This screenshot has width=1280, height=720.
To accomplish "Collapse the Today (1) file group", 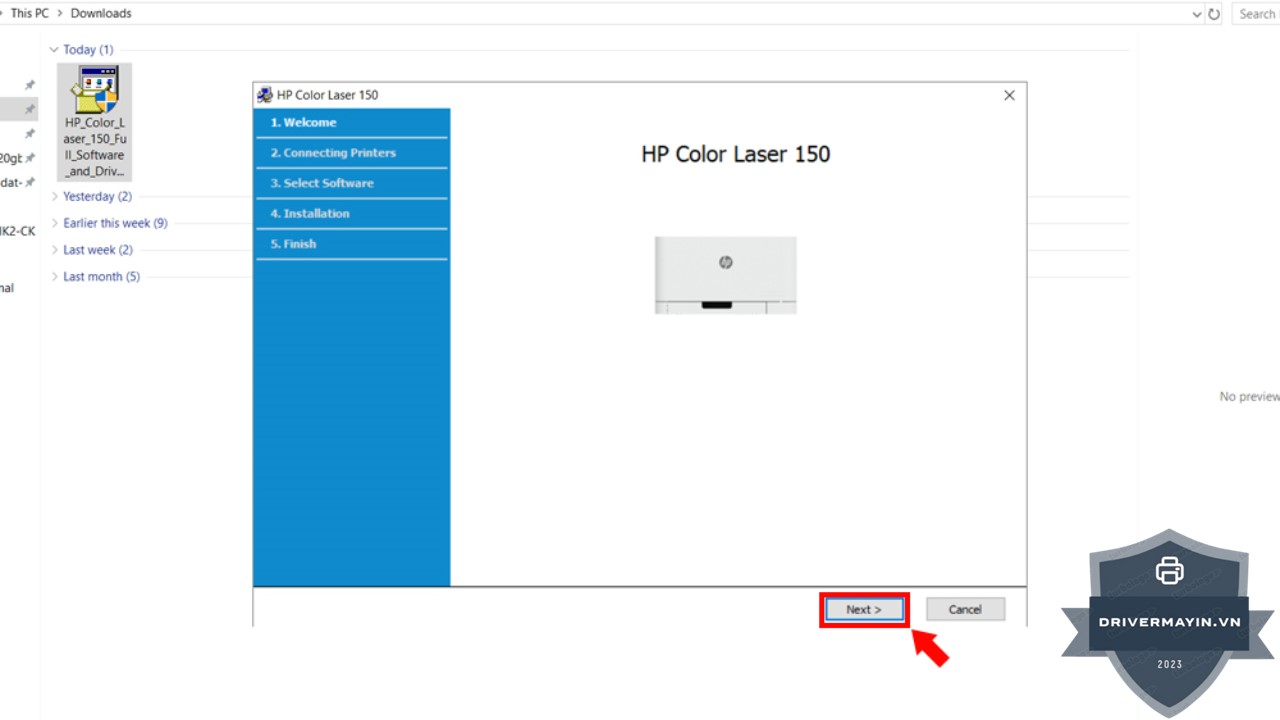I will coord(54,50).
